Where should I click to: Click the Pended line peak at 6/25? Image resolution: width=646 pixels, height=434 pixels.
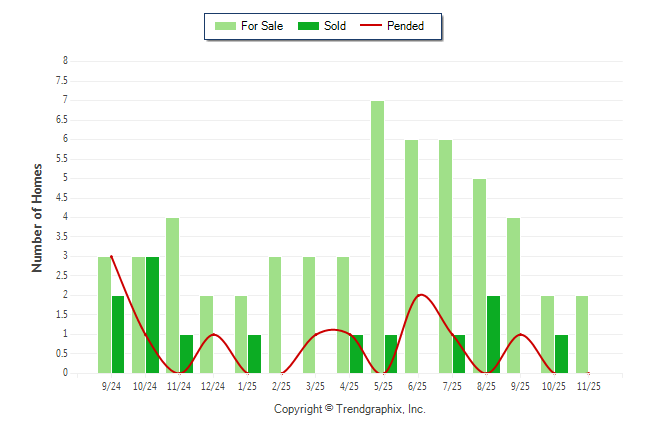[x=421, y=295]
